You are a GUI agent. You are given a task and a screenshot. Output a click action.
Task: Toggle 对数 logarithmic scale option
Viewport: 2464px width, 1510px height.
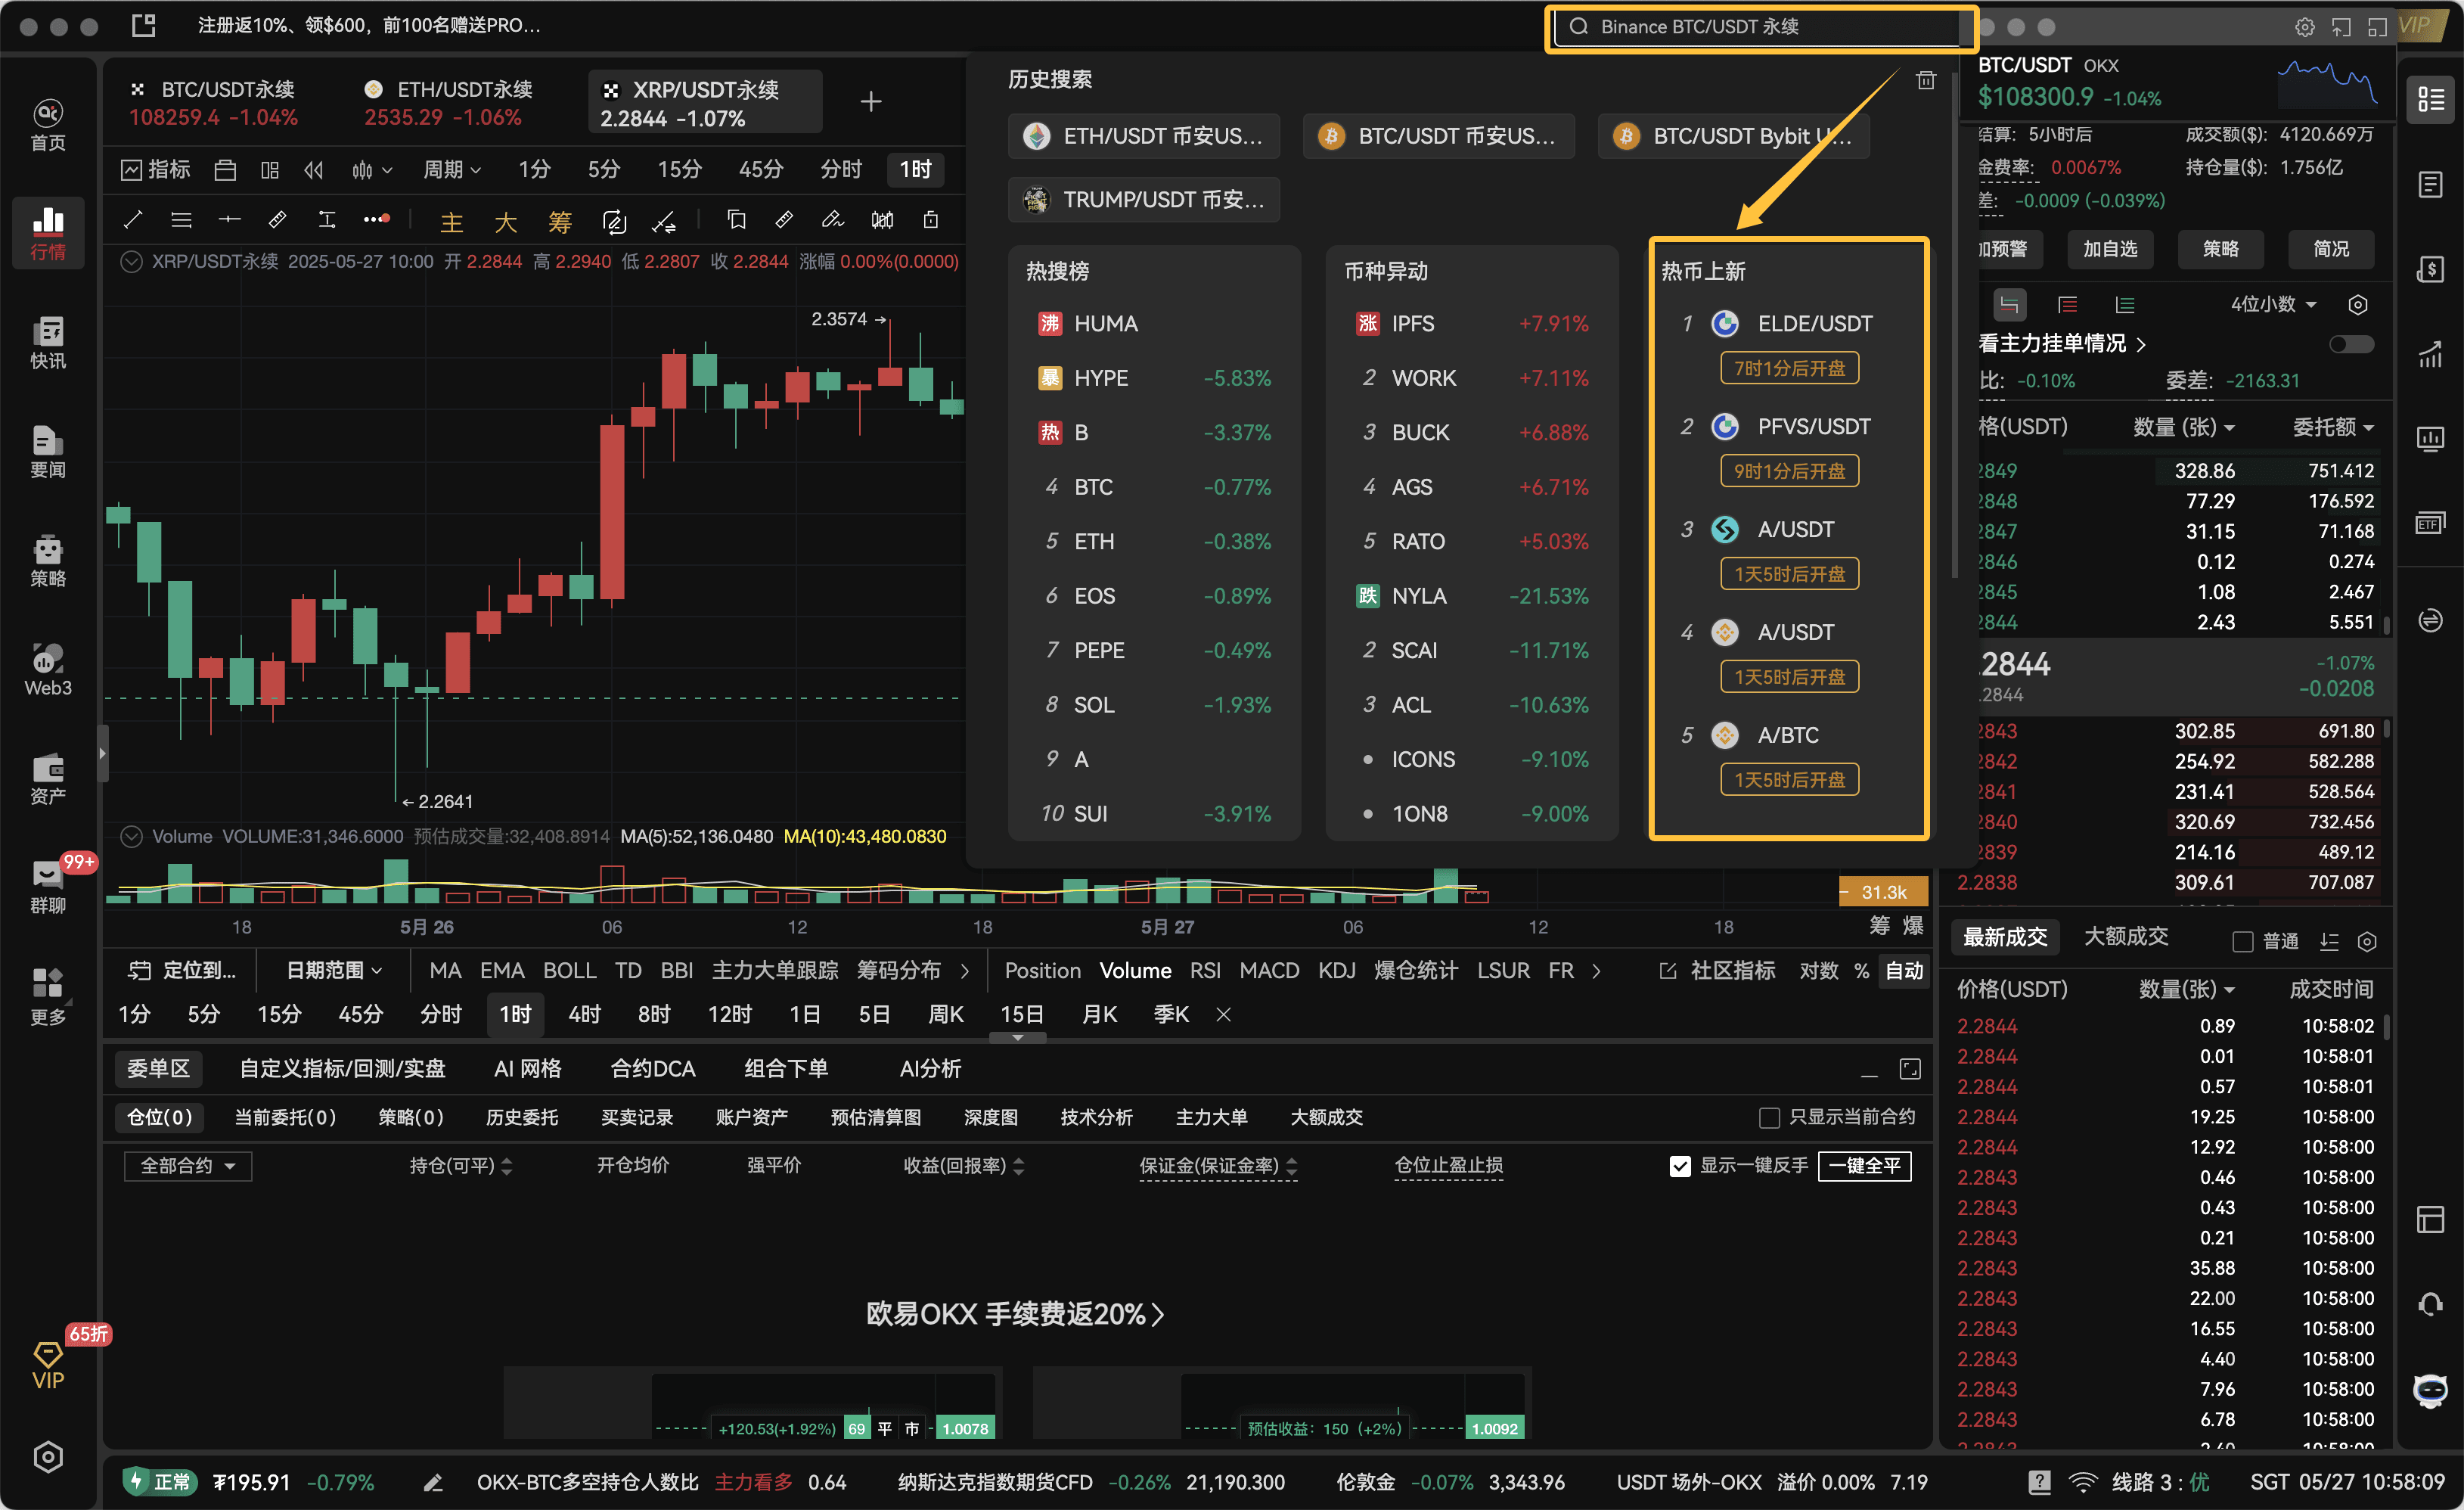click(x=1819, y=970)
